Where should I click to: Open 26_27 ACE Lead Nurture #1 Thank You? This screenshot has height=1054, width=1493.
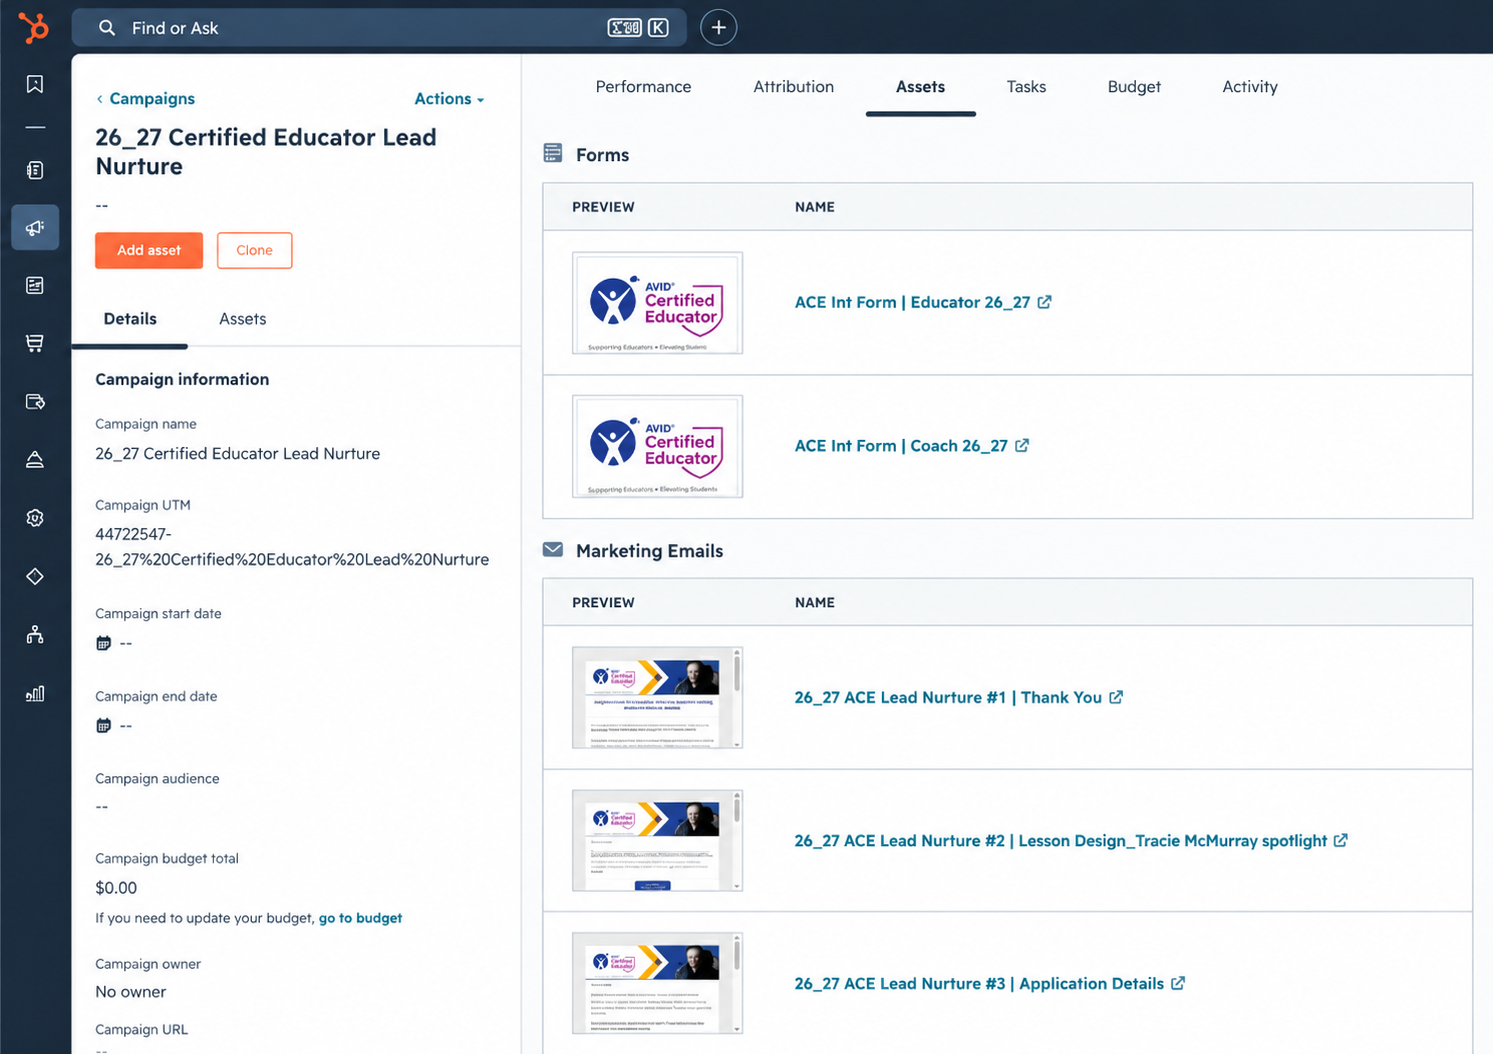click(x=948, y=697)
